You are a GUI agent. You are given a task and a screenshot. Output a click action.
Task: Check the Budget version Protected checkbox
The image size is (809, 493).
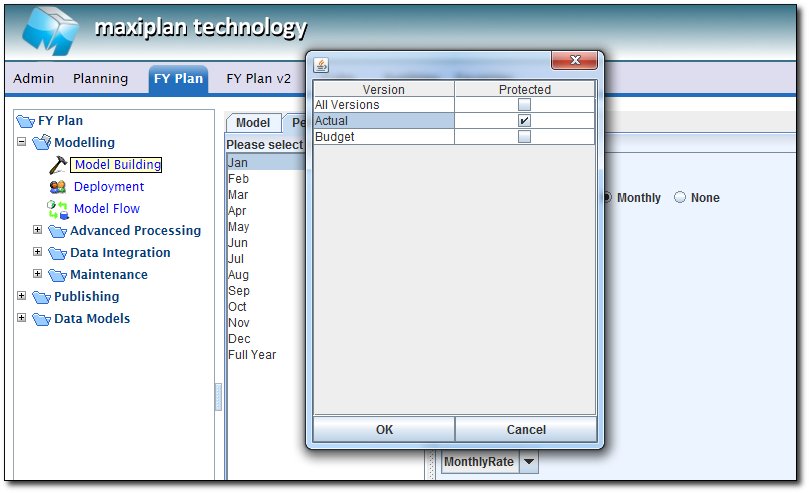click(524, 137)
